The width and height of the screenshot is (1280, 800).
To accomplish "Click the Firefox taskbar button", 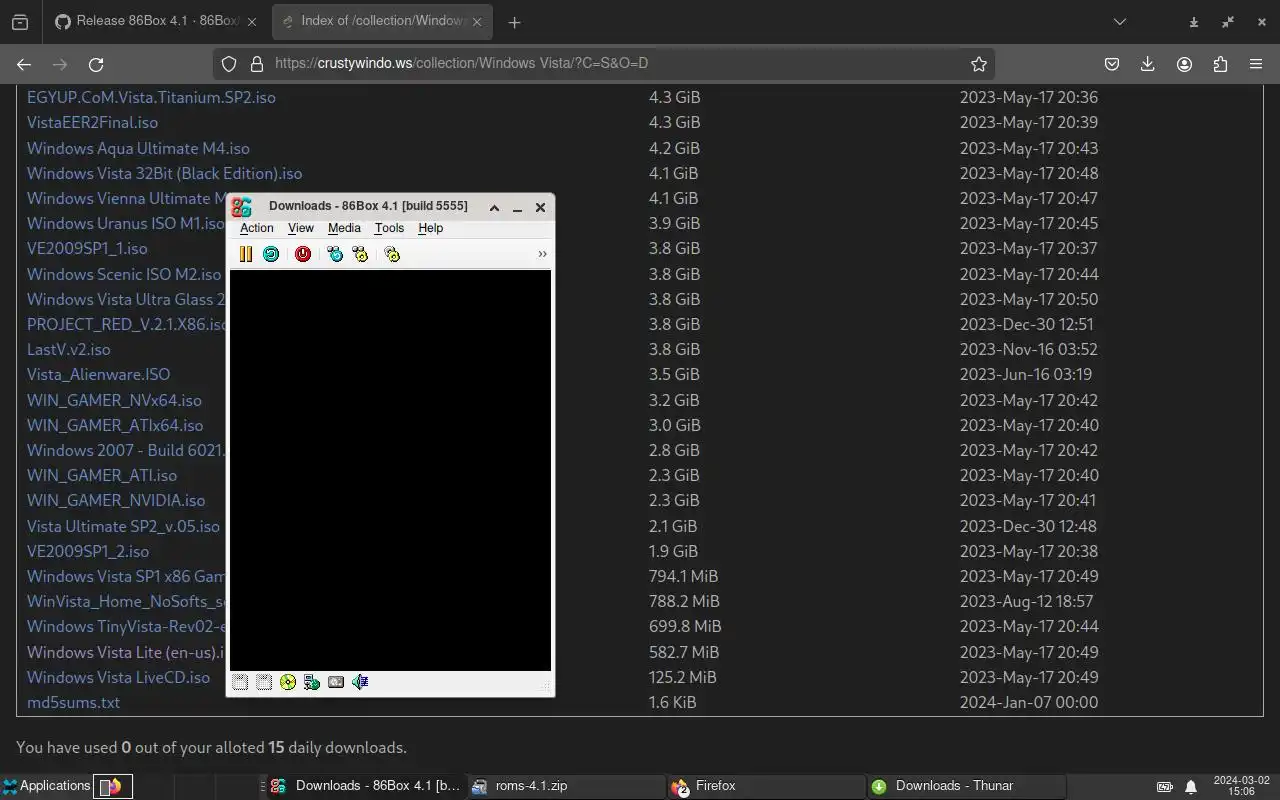I will click(766, 786).
